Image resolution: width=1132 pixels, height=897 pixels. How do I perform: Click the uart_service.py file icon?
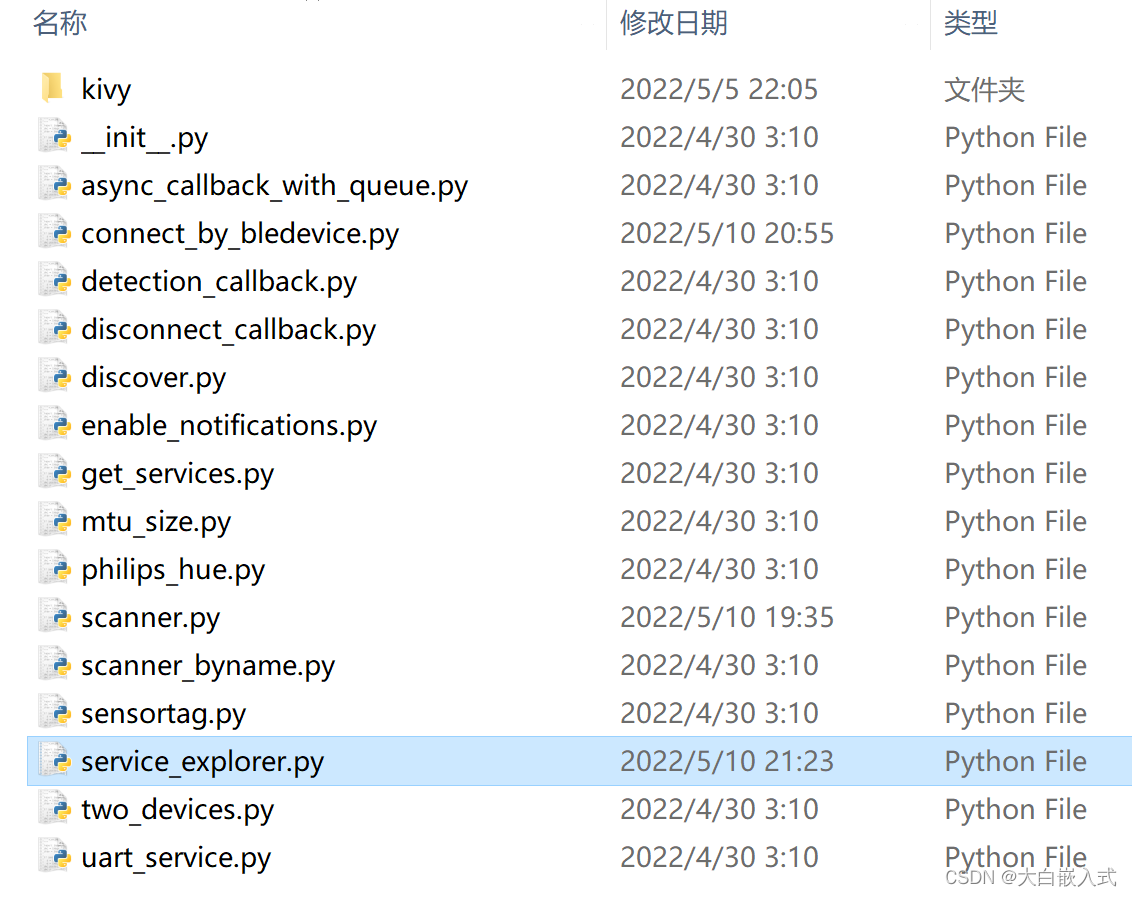(x=55, y=857)
